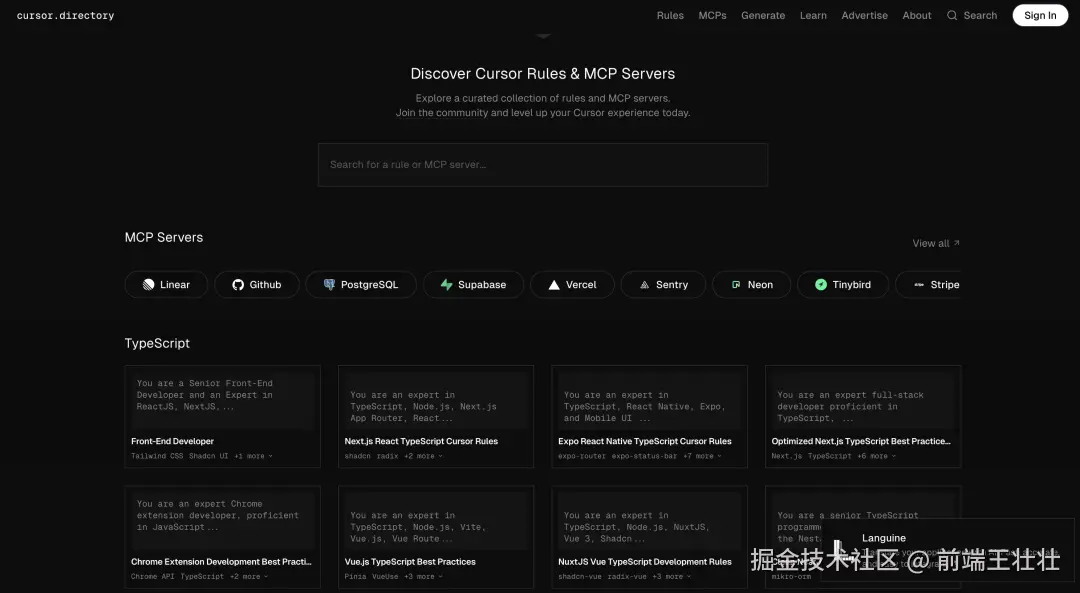
Task: Expand '+1 more' tags on Front-End Developer card
Action: [253, 456]
